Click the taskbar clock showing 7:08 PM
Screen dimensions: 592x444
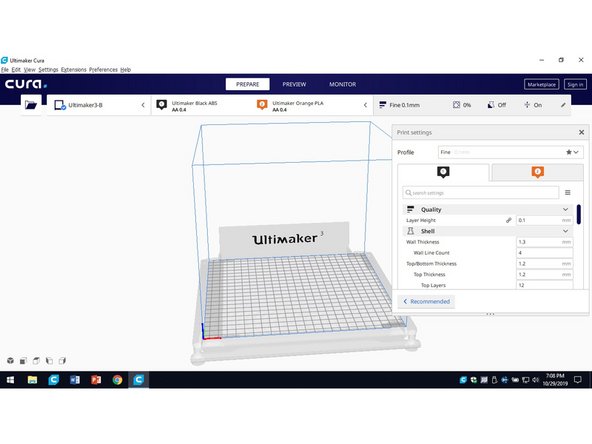(x=555, y=380)
